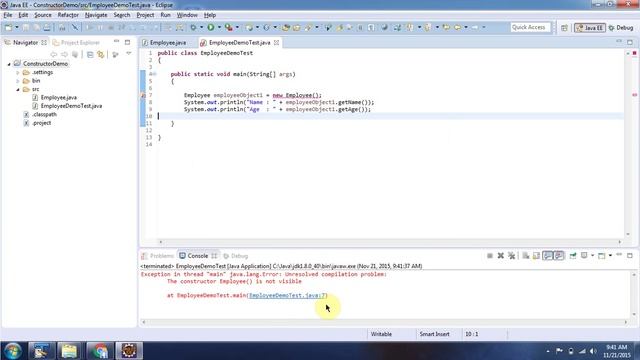Switch to the Problems tab
This screenshot has width=640, height=360.
(158, 256)
